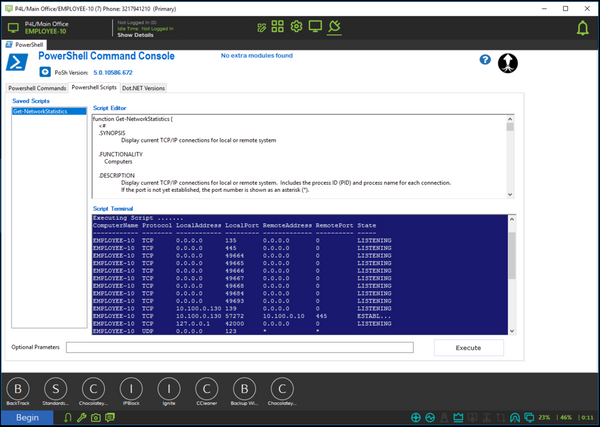Click the underlined plug icon in header
Screen dimensions: 600x427
click(x=334, y=27)
